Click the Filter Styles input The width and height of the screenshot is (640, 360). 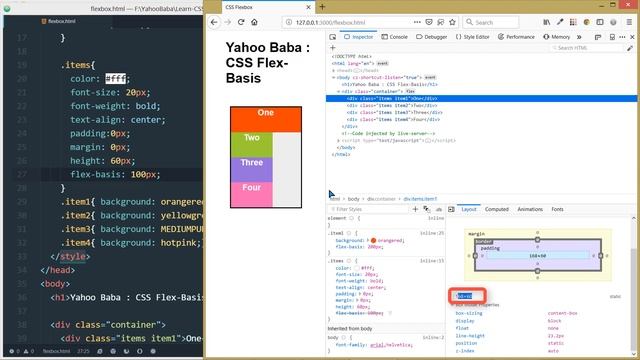coord(369,209)
